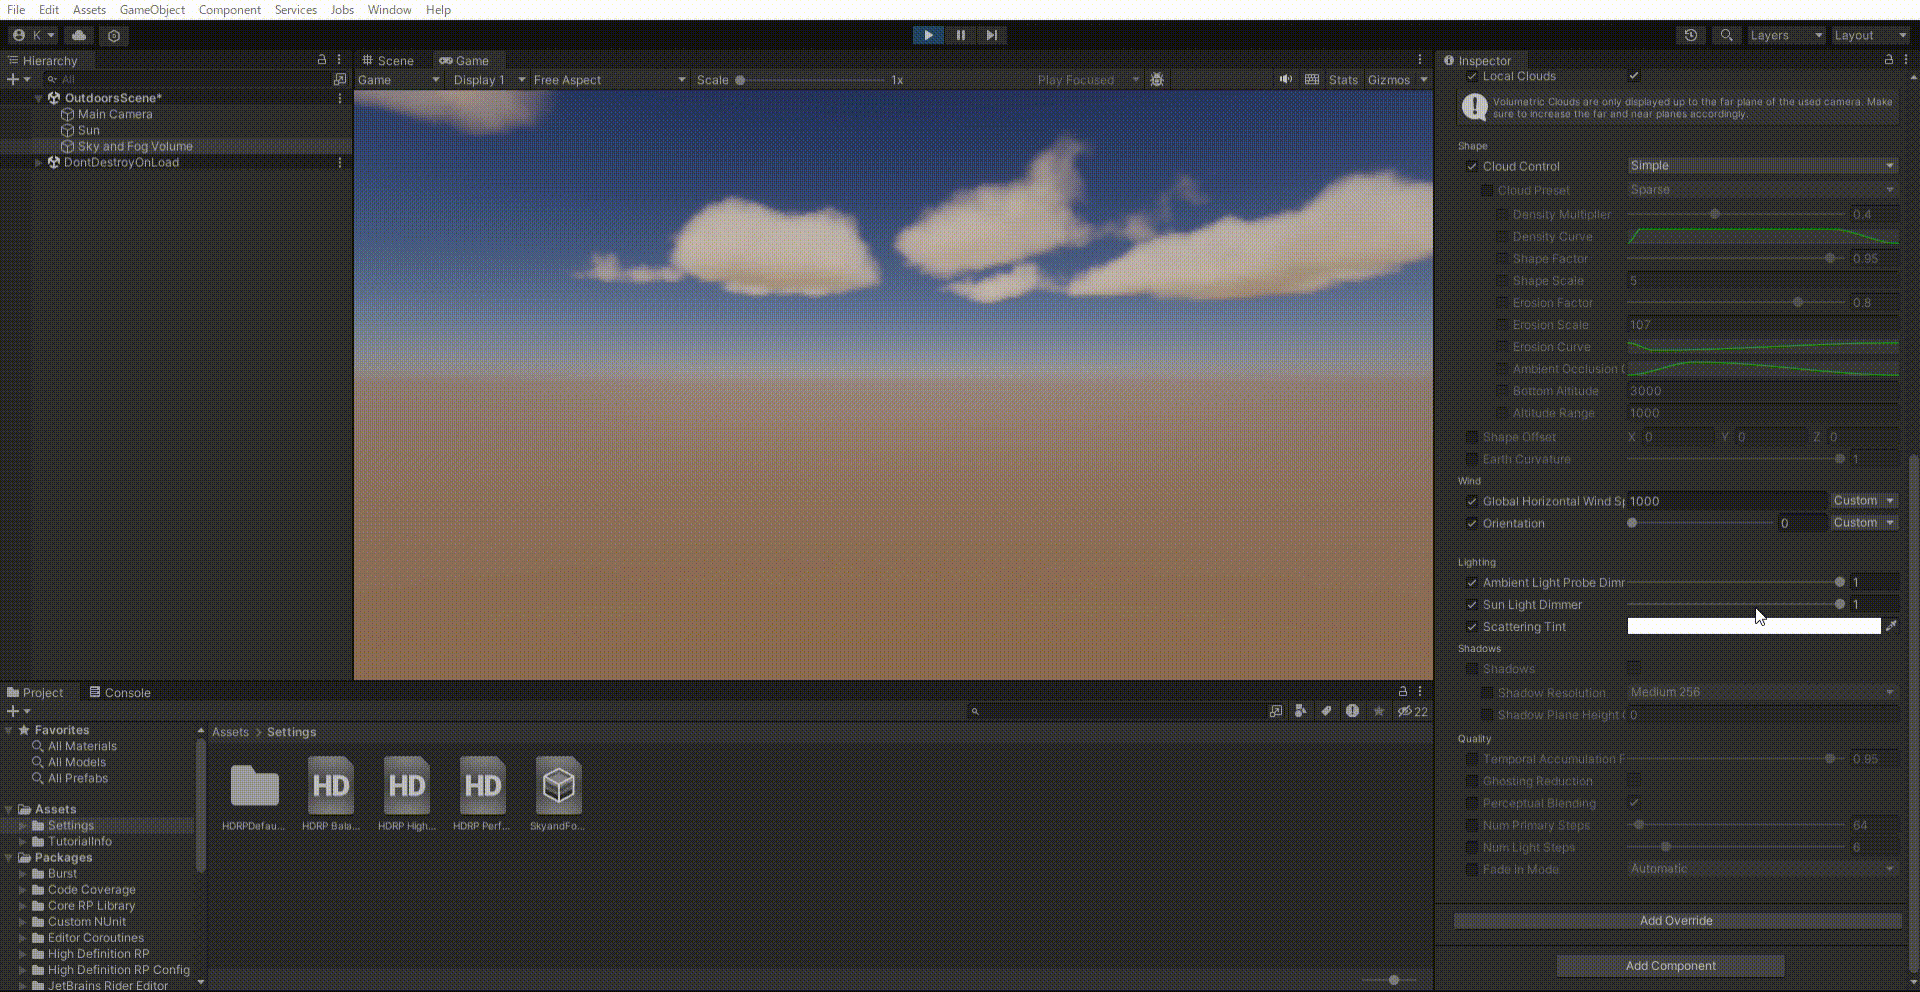Lock the Hierarchy panel
This screenshot has height=992, width=1920.
322,60
